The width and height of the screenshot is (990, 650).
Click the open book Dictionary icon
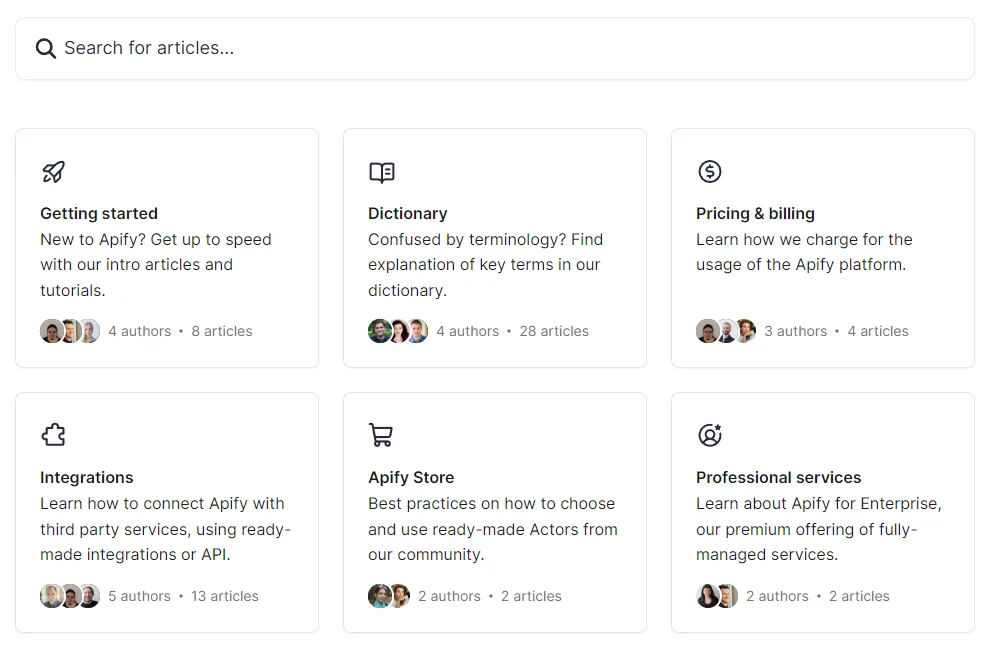pyautogui.click(x=382, y=172)
